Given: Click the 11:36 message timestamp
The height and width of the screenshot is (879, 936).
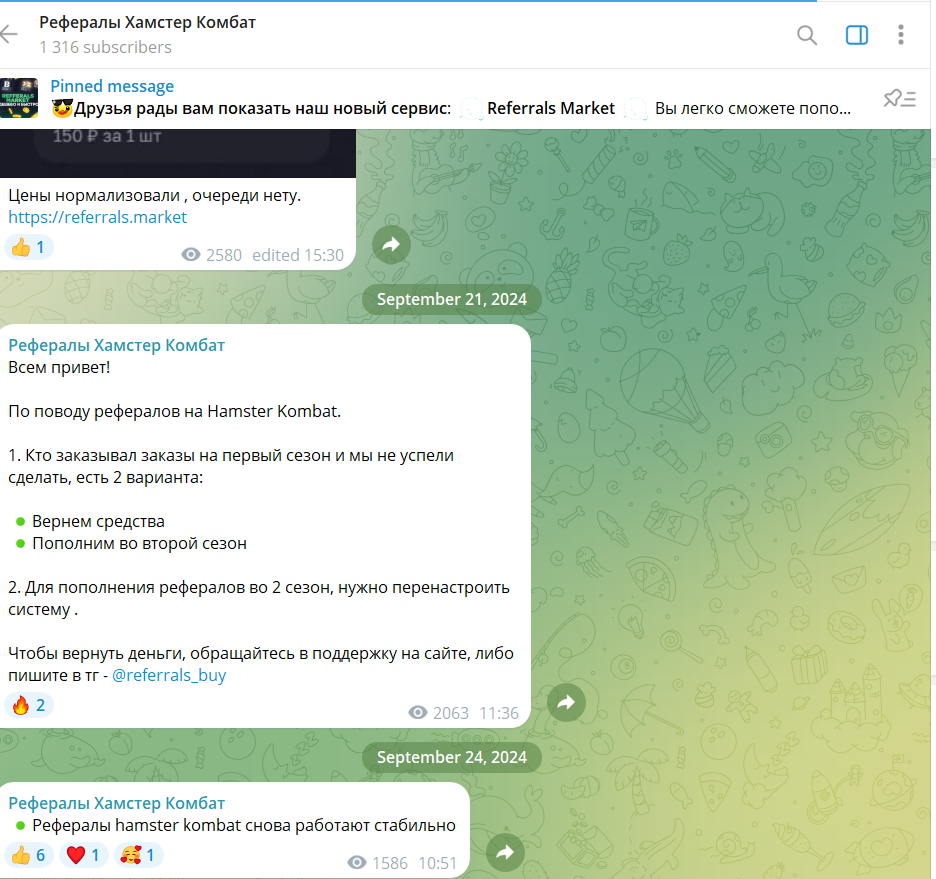Looking at the screenshot, I should coord(499,713).
